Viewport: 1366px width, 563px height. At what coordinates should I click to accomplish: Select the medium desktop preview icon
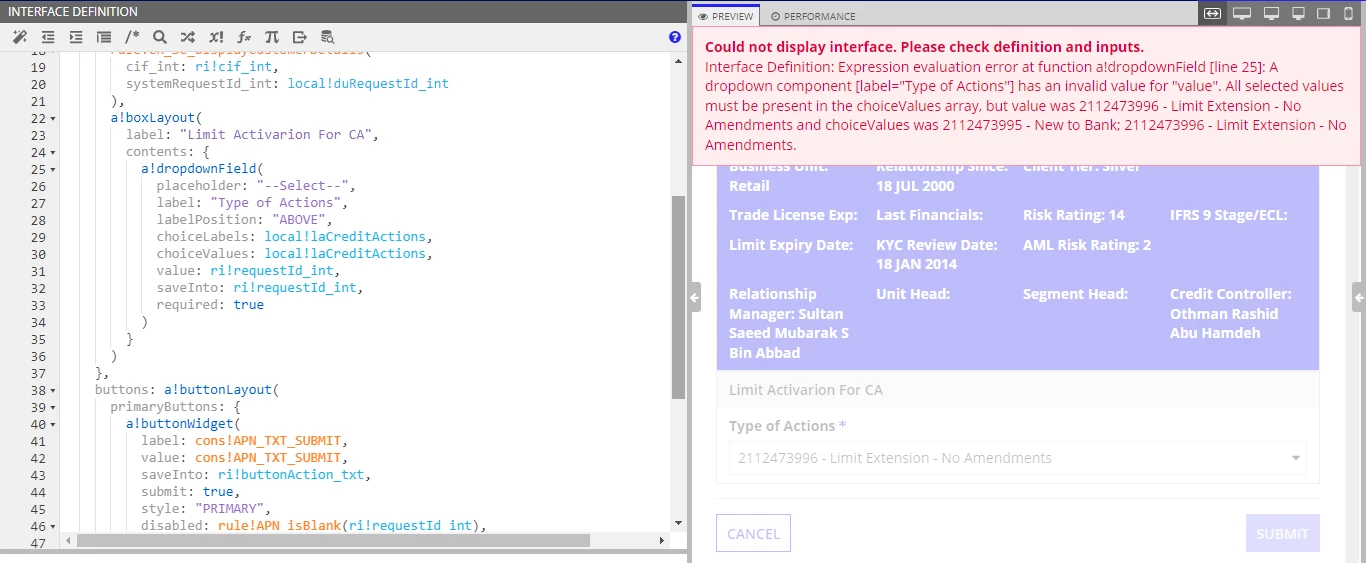pos(1271,13)
